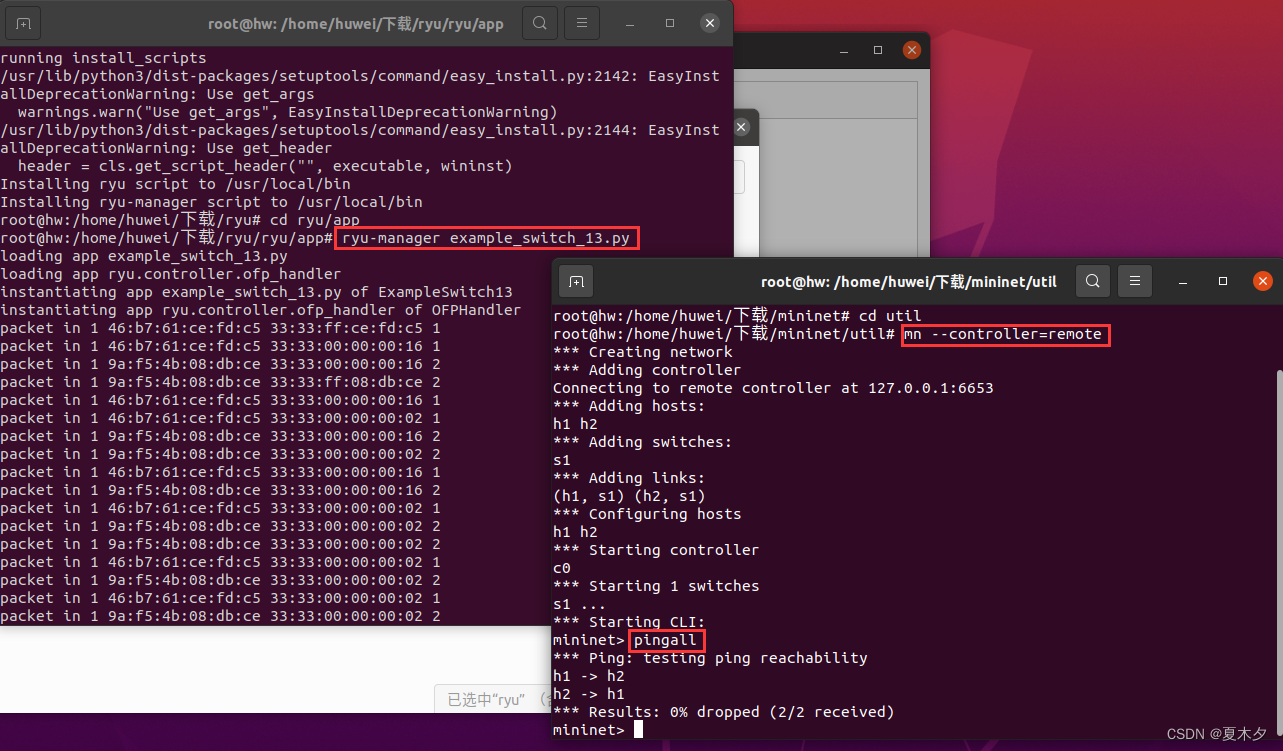
Task: Minimize the ryu/app terminal window
Action: click(631, 23)
